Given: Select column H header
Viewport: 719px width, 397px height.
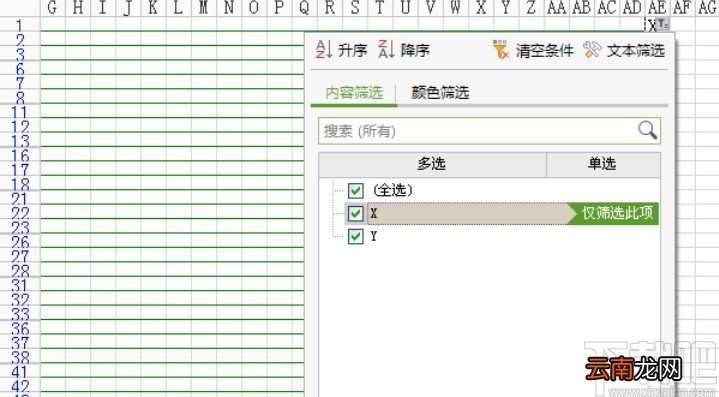Looking at the screenshot, I should tap(78, 8).
